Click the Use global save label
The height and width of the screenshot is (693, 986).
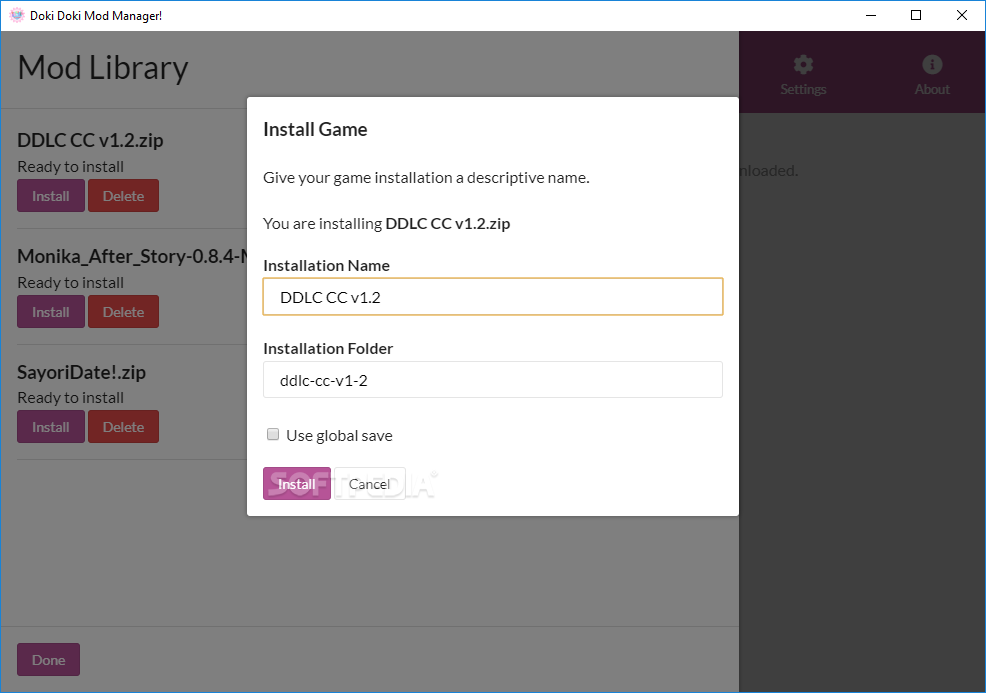(339, 436)
